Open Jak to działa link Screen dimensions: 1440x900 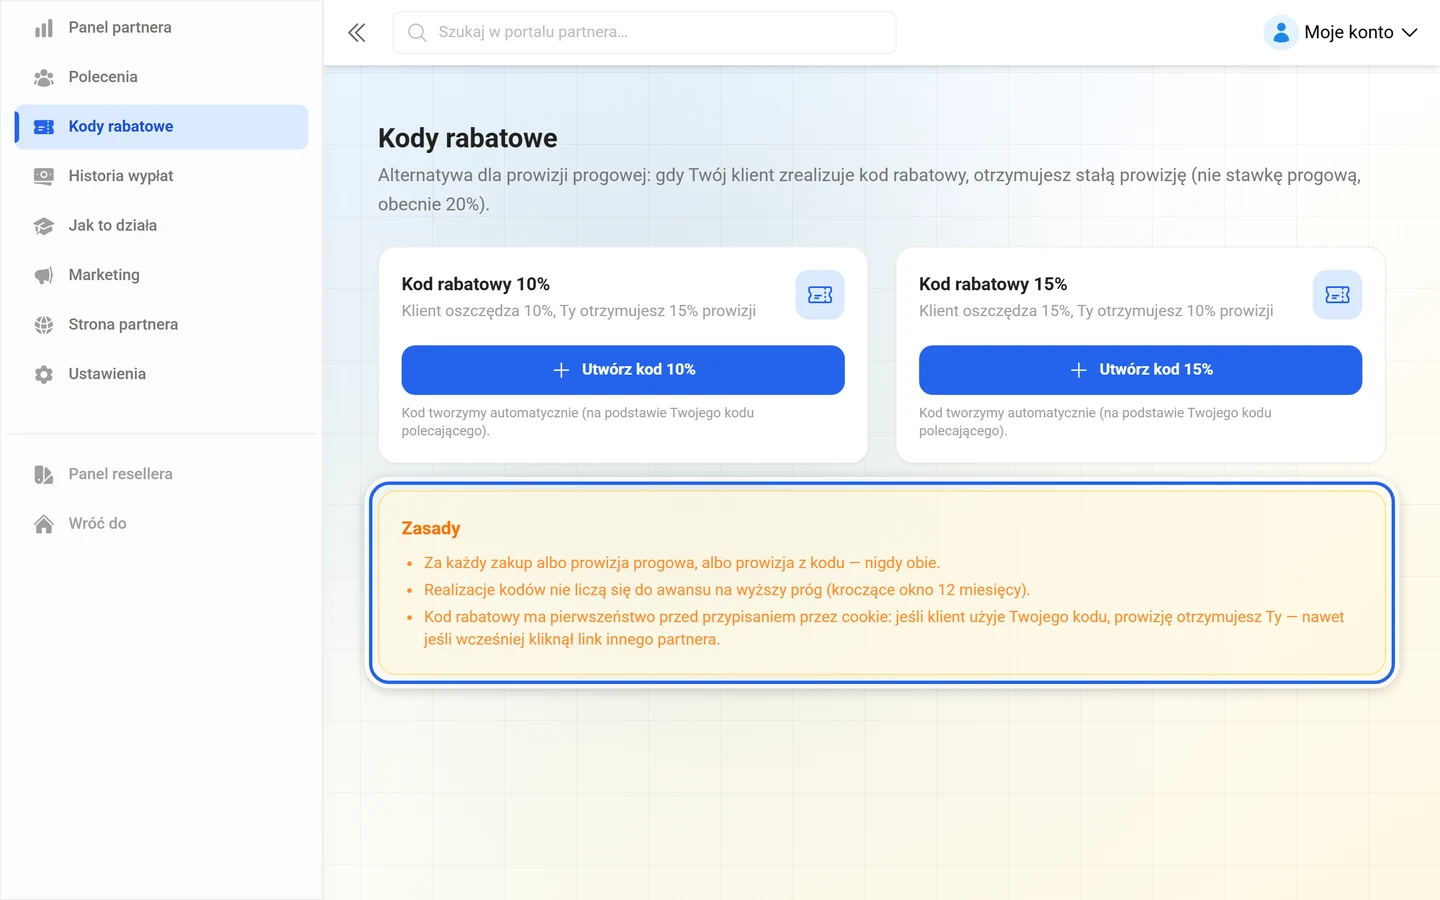(x=162, y=226)
